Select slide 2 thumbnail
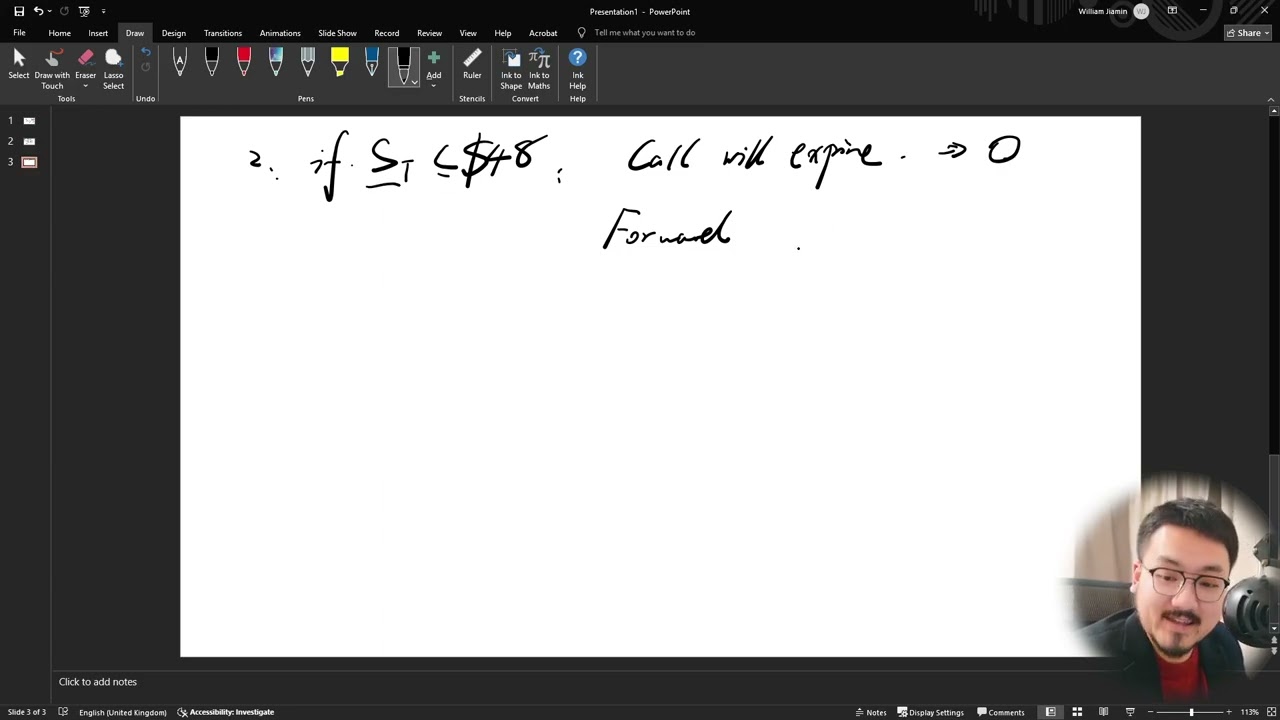The image size is (1280, 720). click(x=29, y=141)
